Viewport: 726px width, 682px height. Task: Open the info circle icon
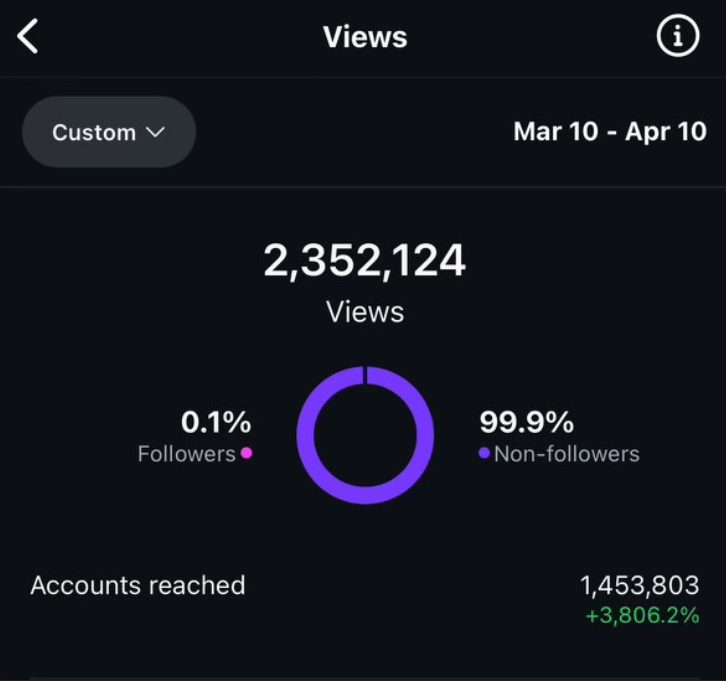tap(677, 37)
